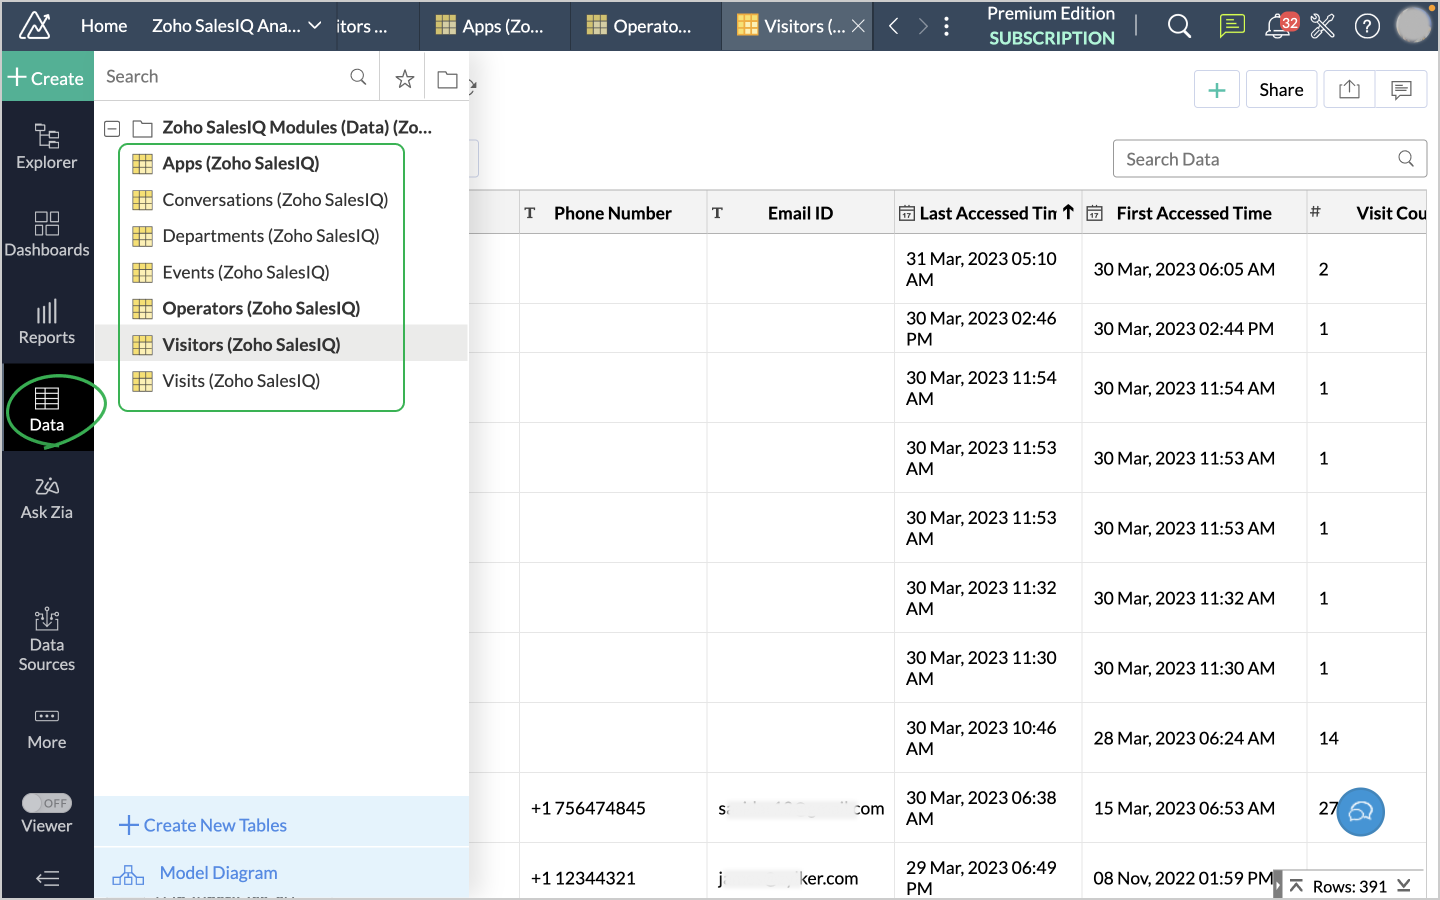Click the Email ID column header
Image resolution: width=1440 pixels, height=900 pixels.
point(800,213)
